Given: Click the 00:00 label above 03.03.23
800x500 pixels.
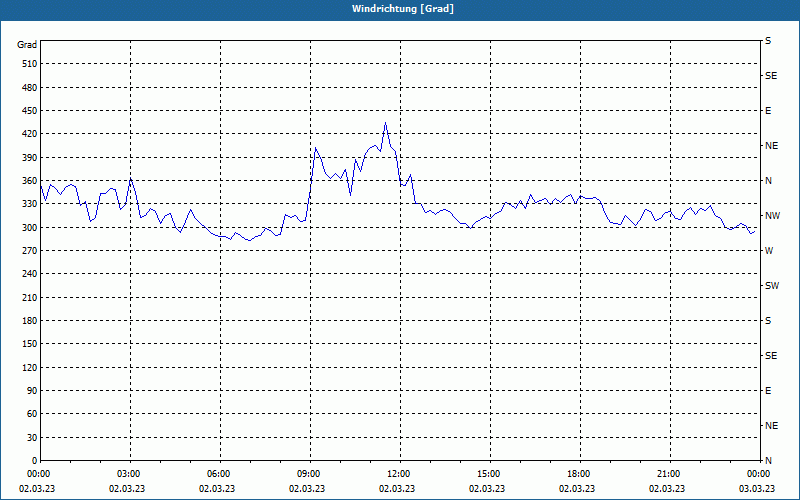Looking at the screenshot, I should [x=760, y=474].
